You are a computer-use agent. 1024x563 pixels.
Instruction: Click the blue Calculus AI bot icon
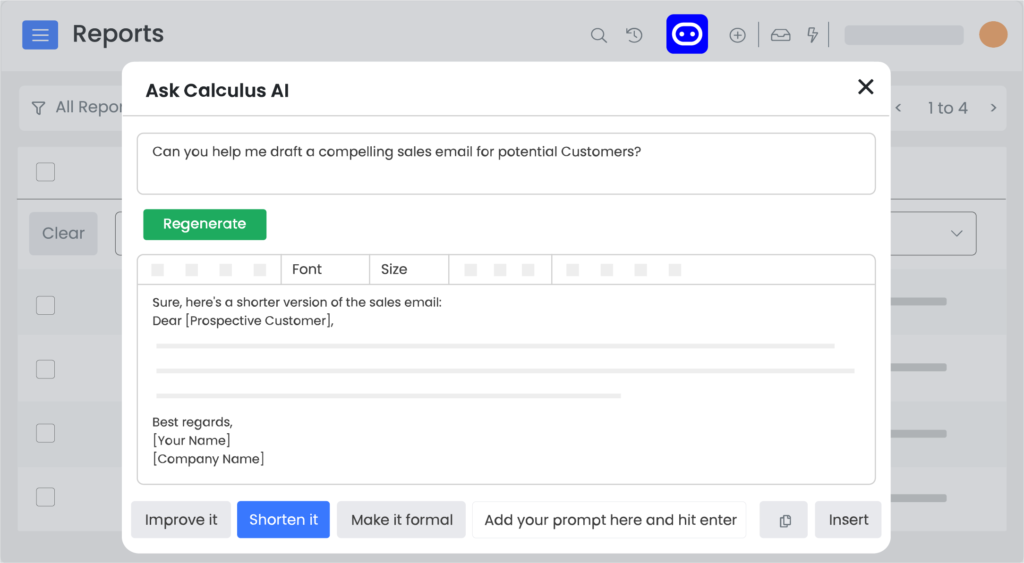pos(686,34)
